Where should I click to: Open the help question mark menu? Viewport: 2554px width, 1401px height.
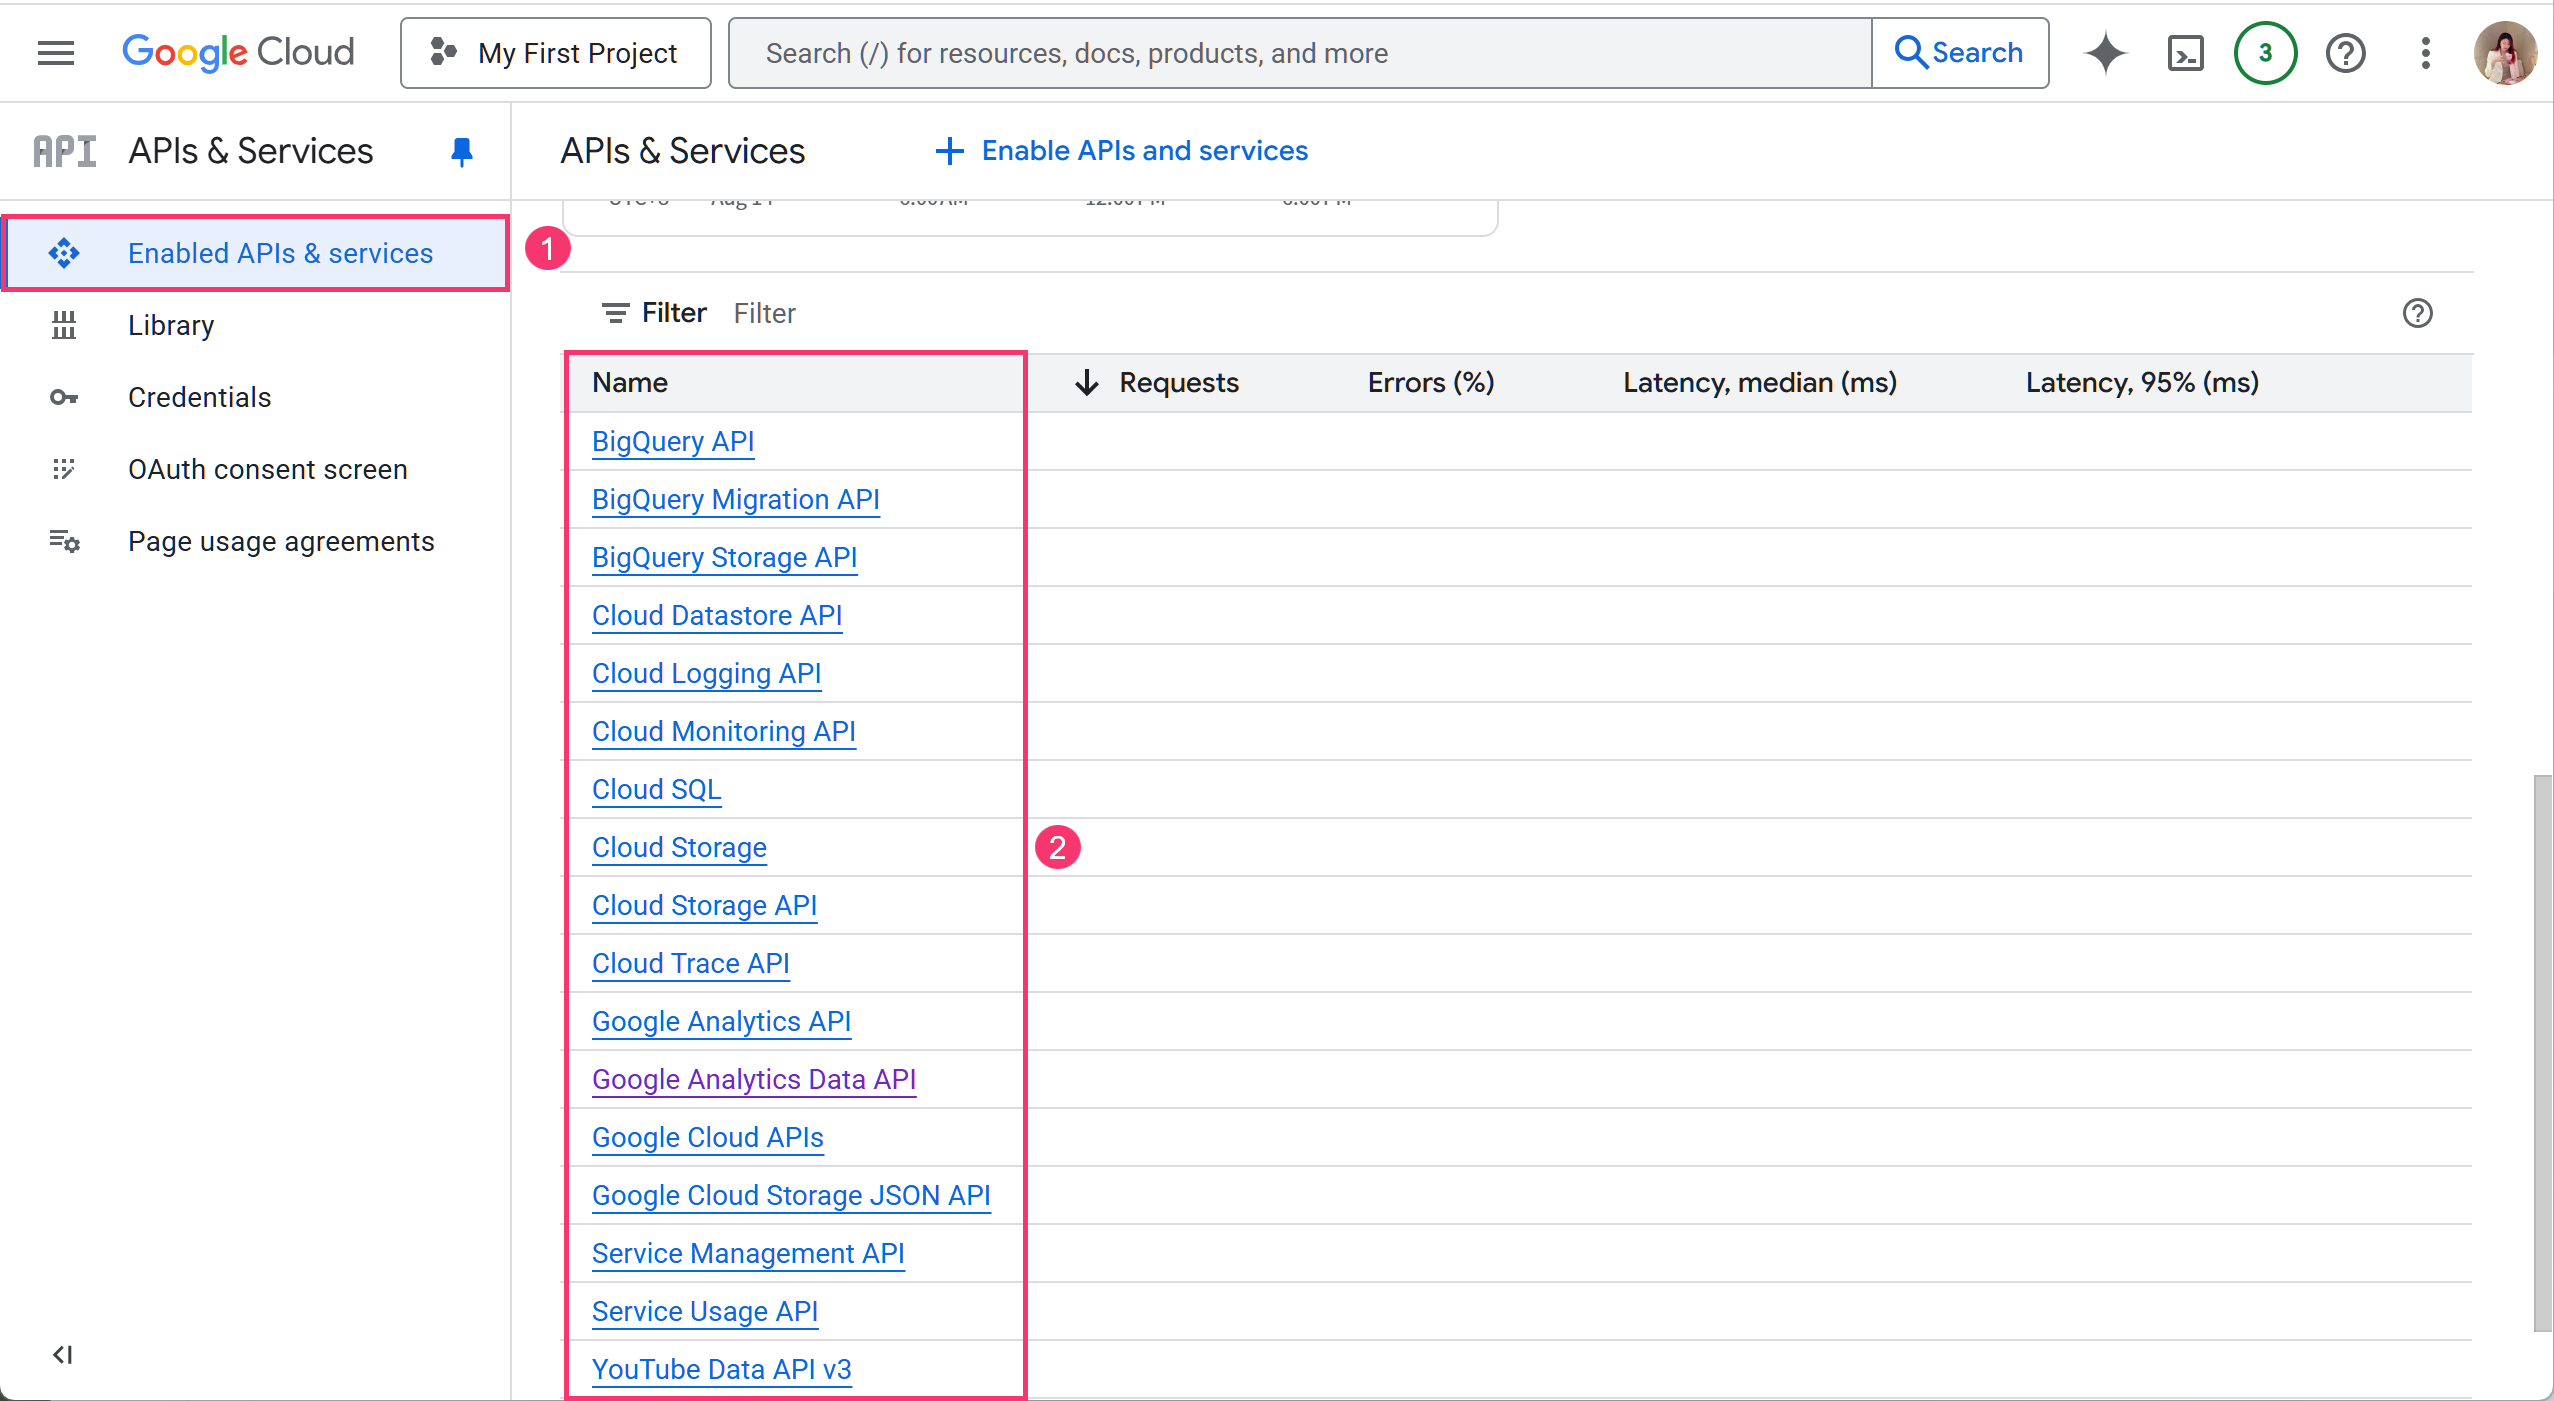(x=2345, y=53)
